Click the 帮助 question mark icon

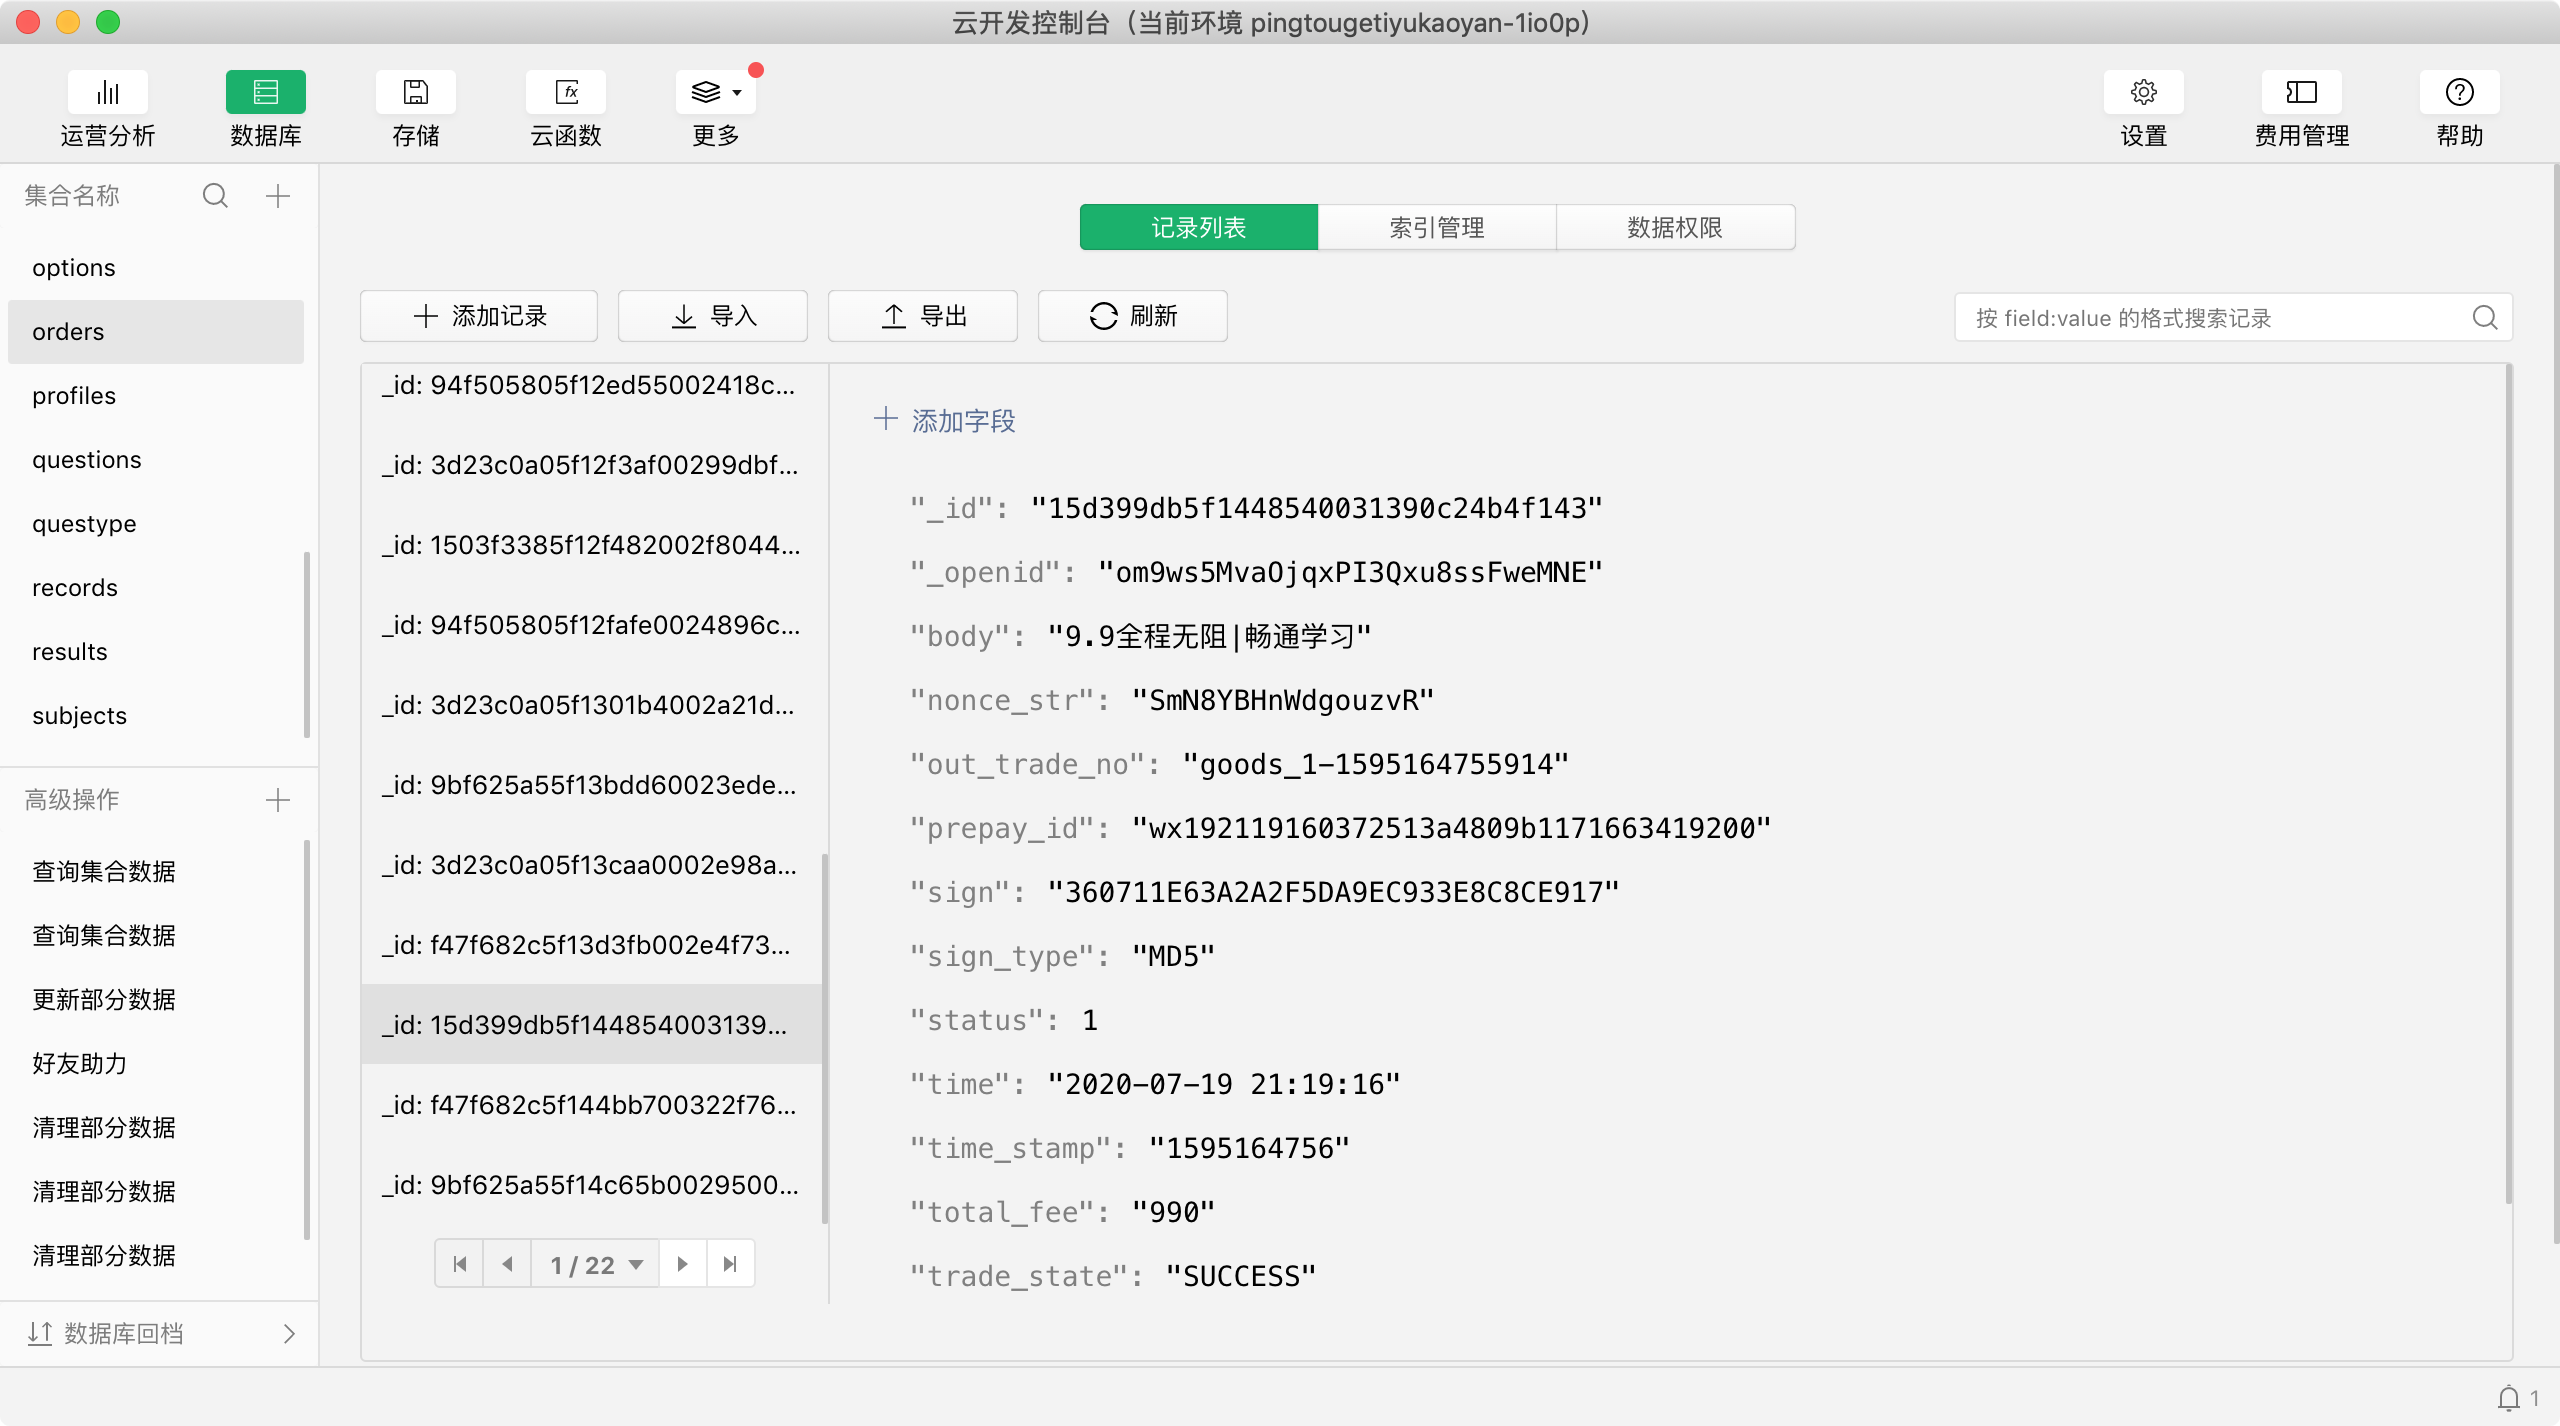point(2459,93)
